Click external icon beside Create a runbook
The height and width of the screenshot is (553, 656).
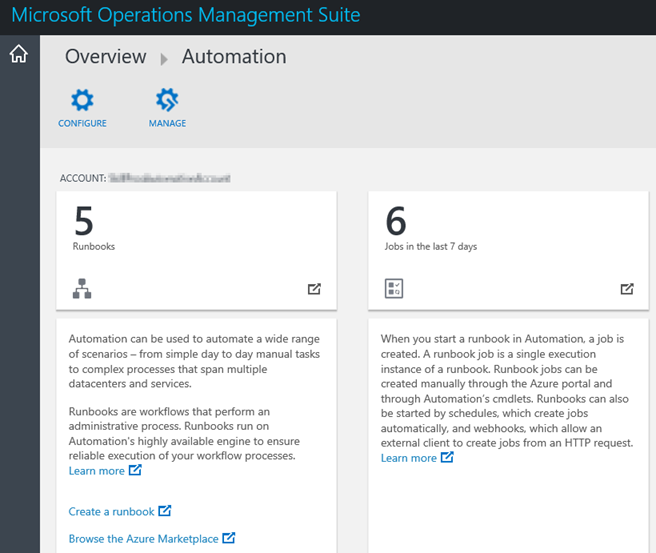tap(165, 511)
